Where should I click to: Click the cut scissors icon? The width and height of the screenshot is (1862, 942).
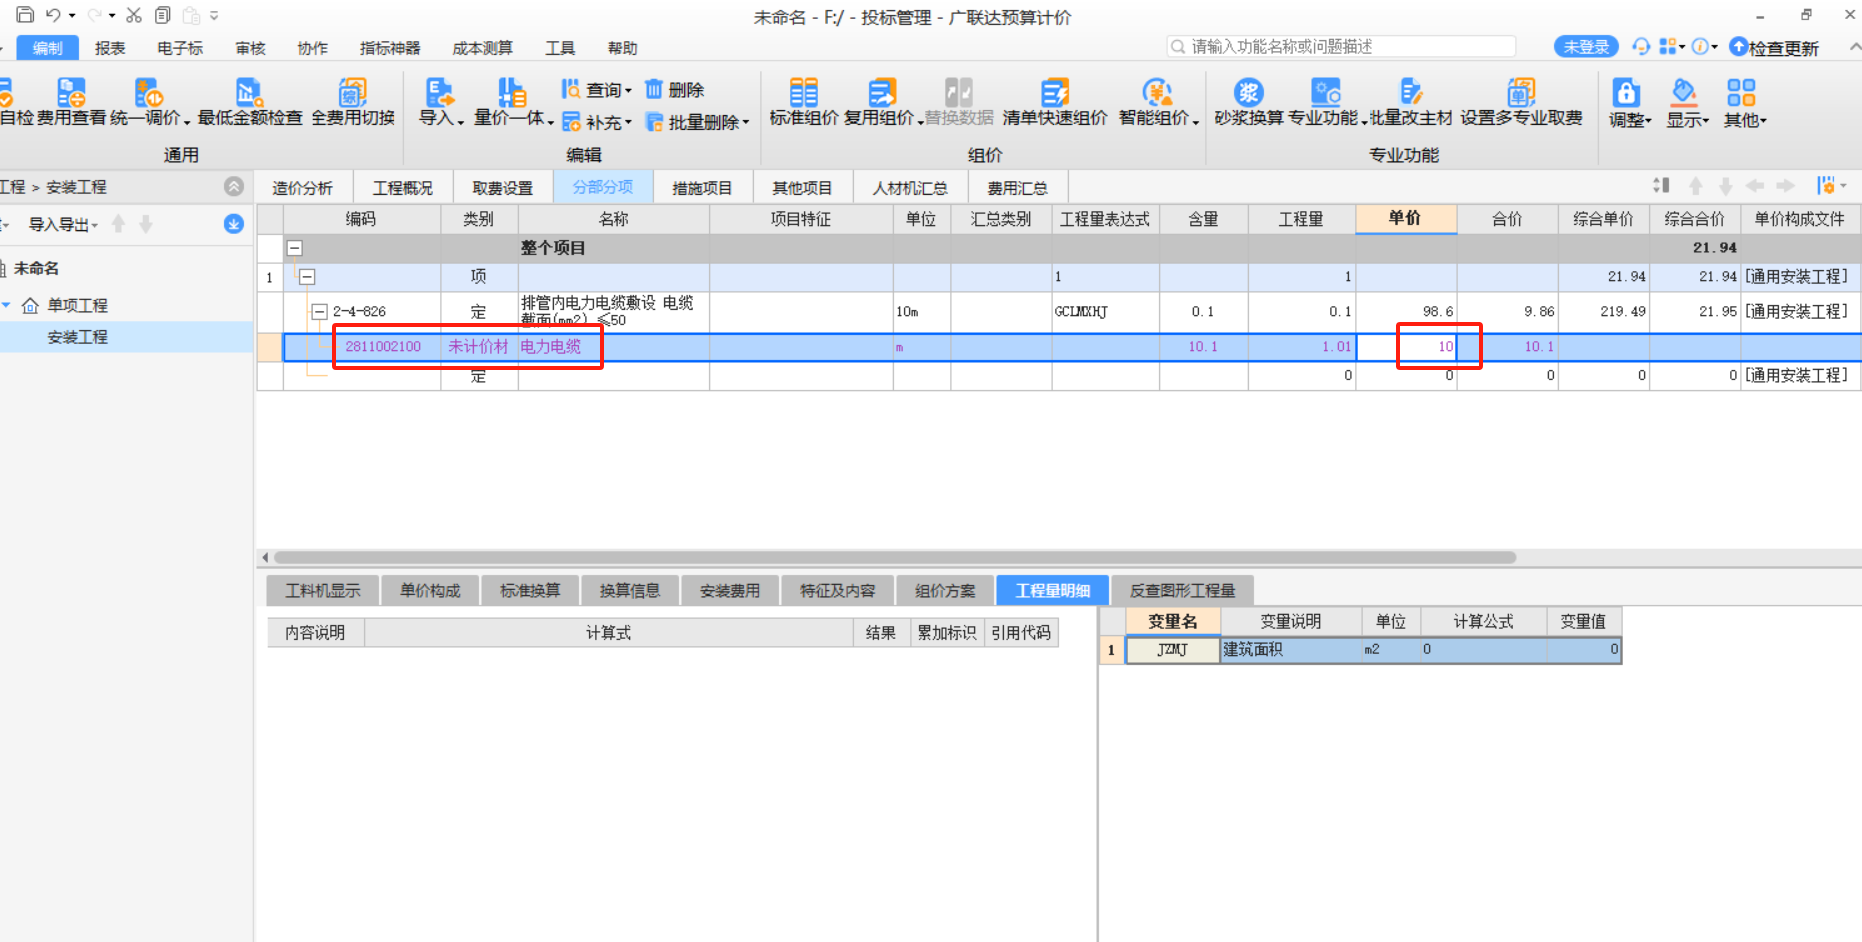pos(134,15)
